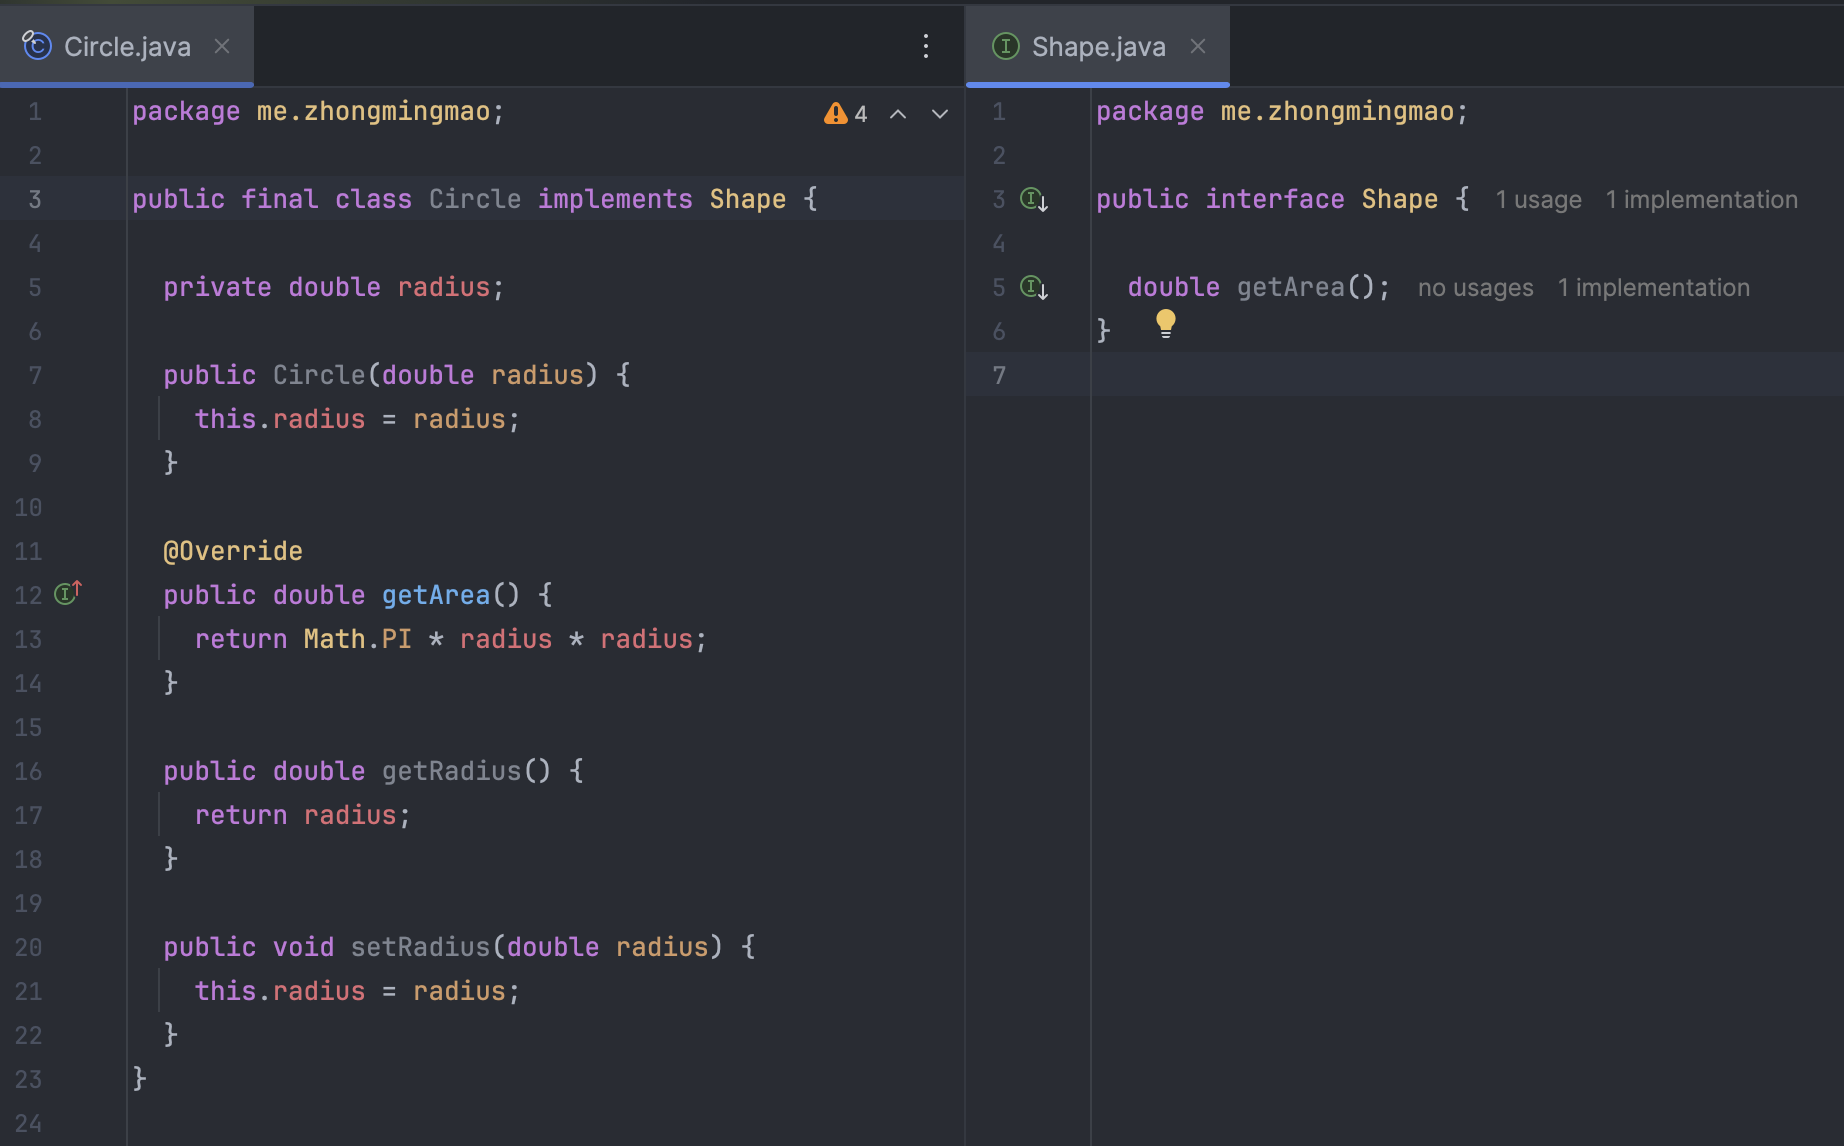Switch to the Circle.java tab

click(x=127, y=47)
